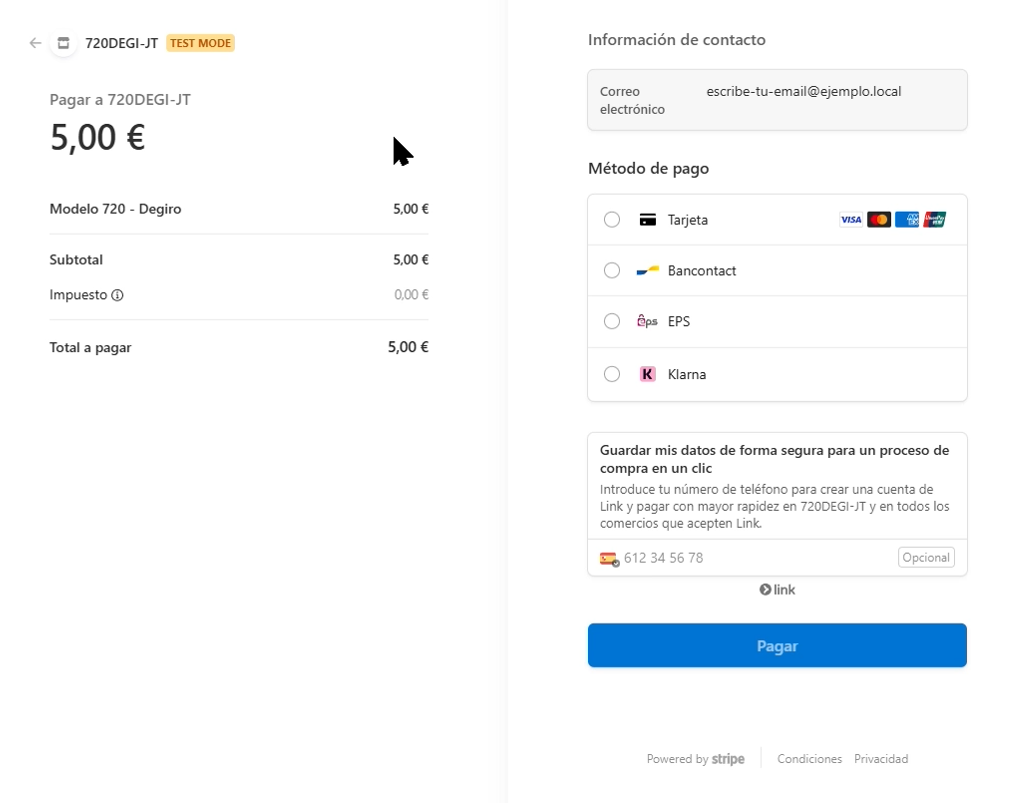Click the tax info icon beside Impuesto

pos(117,295)
